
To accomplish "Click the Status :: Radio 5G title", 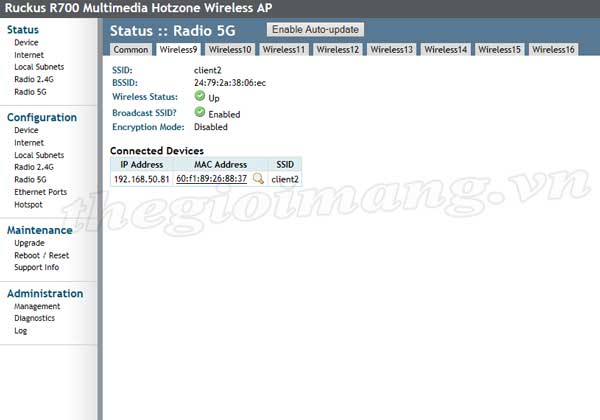I will 173,31.
